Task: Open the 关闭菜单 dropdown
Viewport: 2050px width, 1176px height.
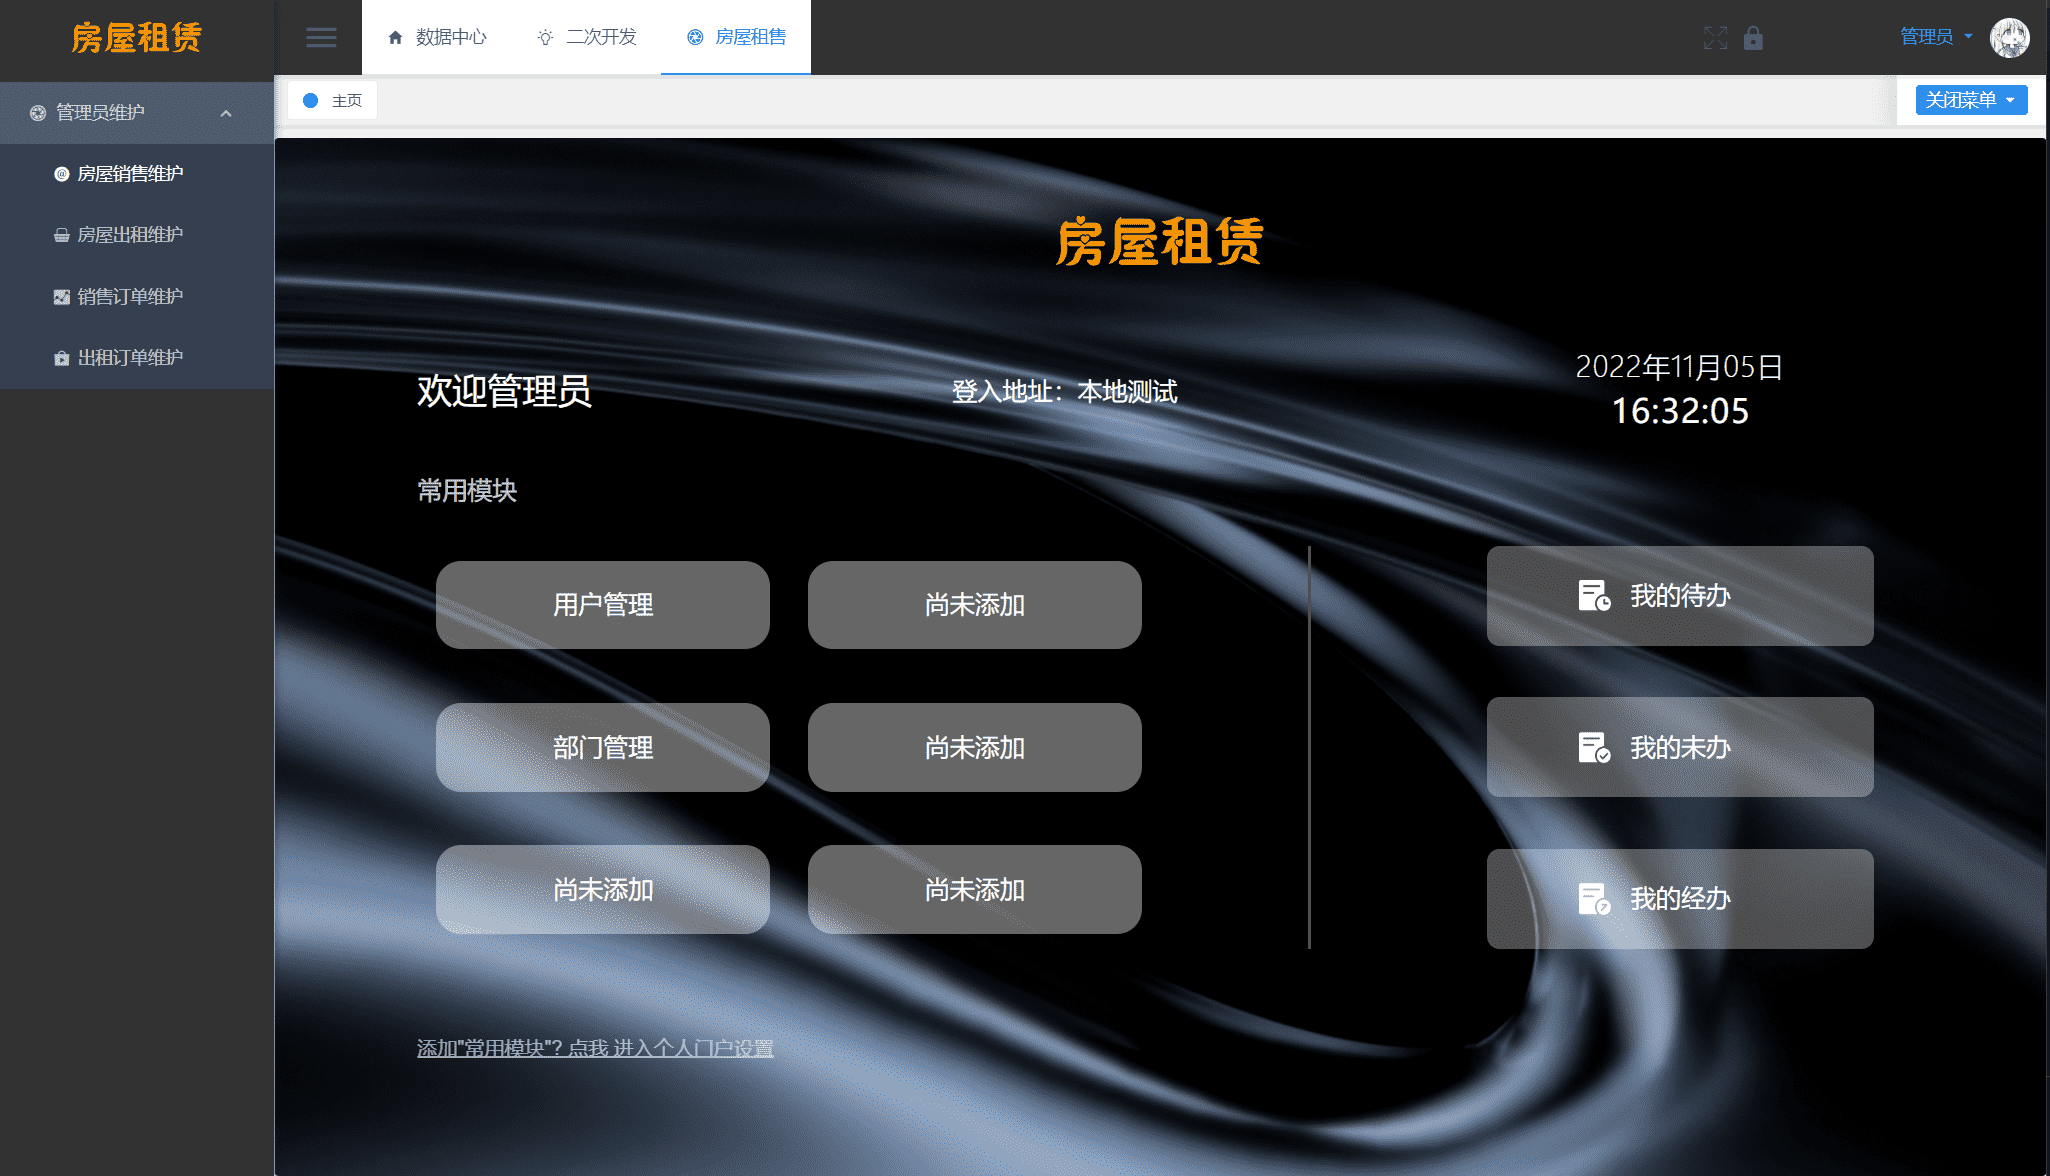Action: (x=1969, y=100)
